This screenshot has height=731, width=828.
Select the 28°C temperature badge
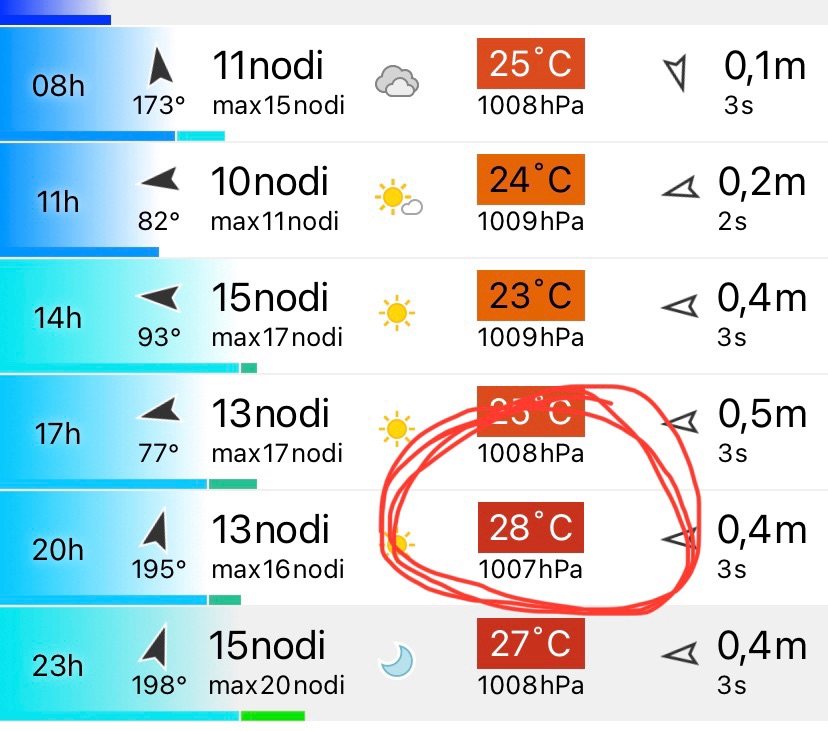point(530,528)
